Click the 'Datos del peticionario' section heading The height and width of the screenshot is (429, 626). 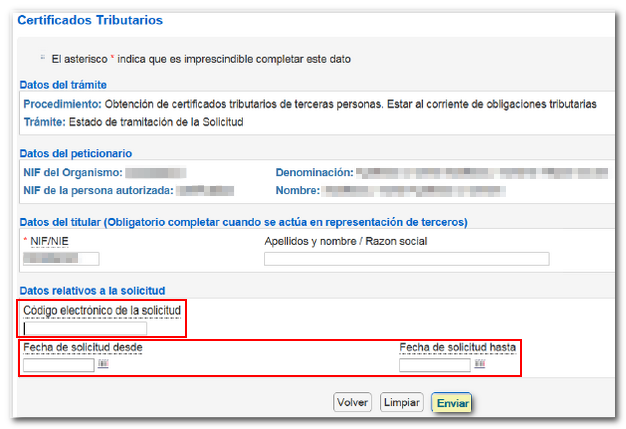[76, 153]
